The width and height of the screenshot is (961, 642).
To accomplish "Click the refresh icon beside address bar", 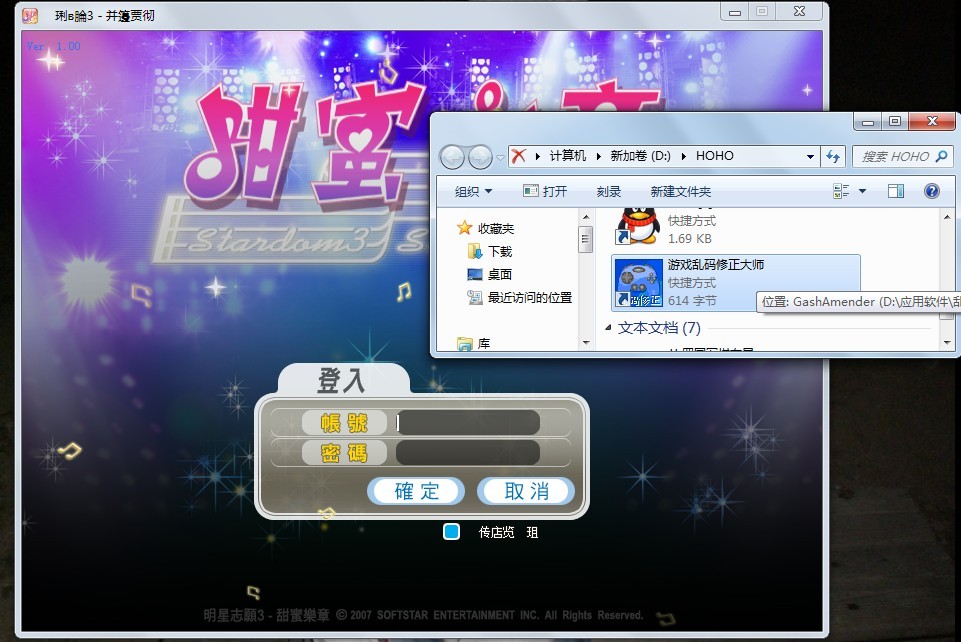I will 833,157.
